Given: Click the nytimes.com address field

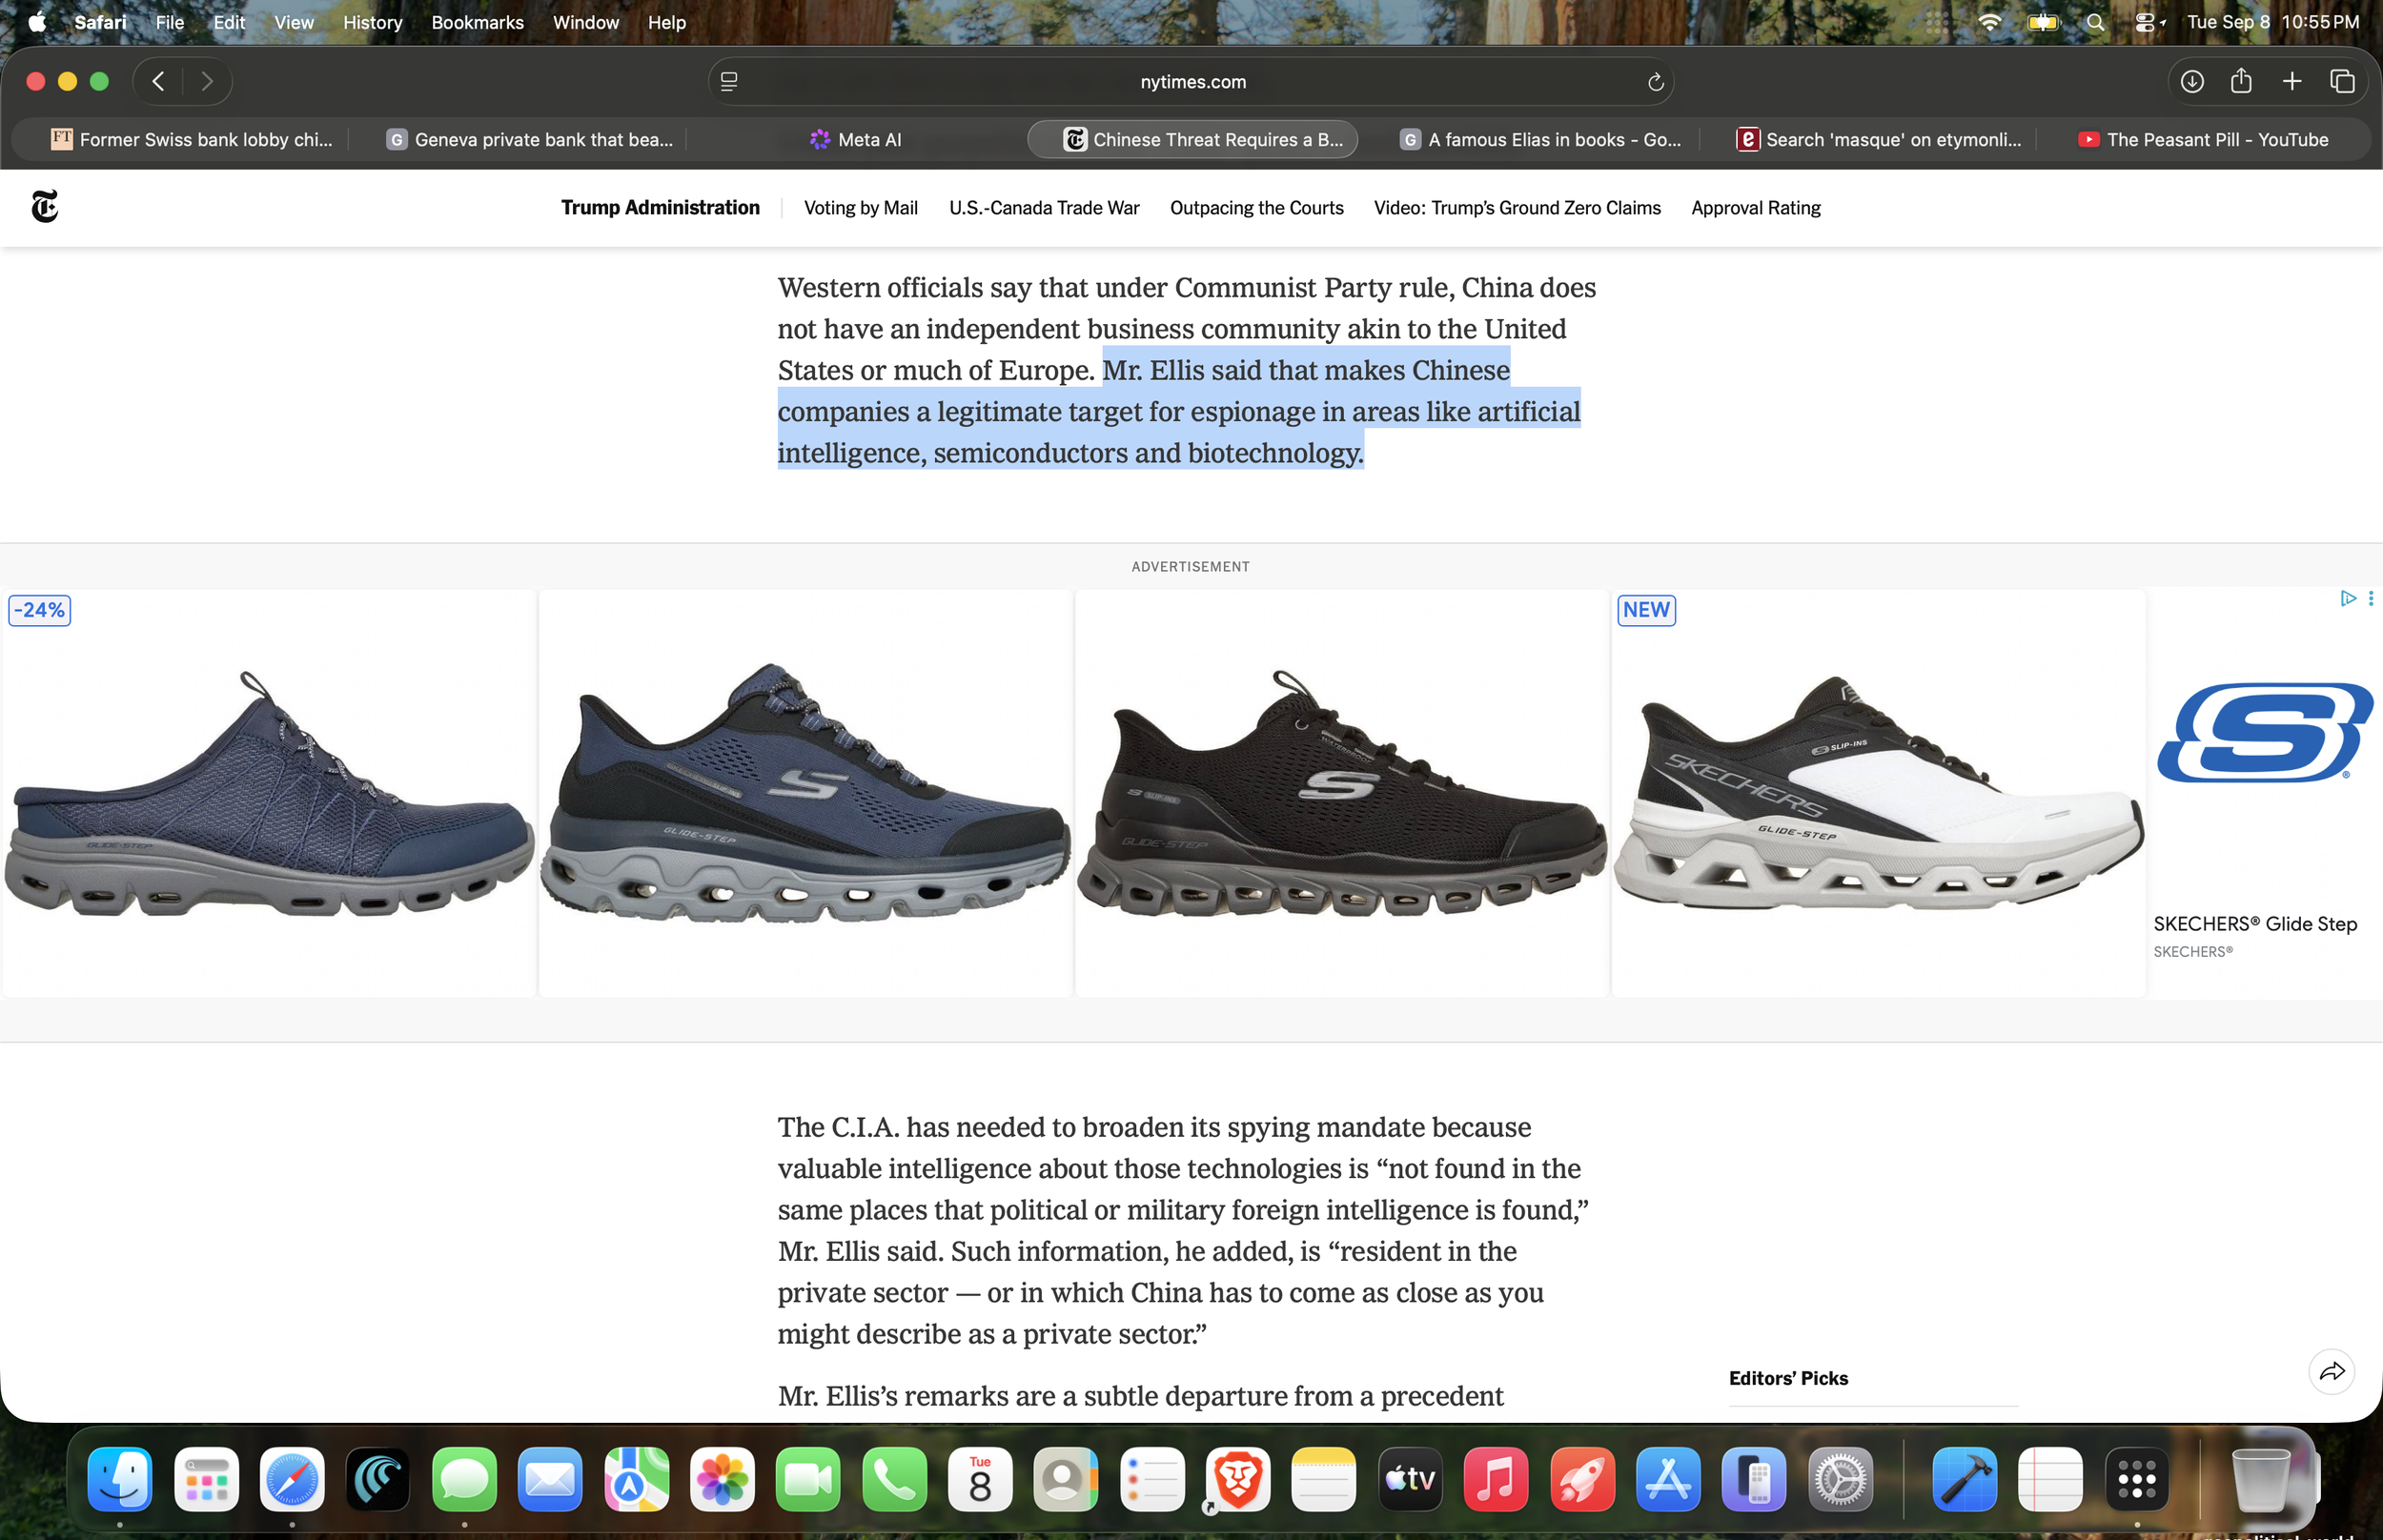Looking at the screenshot, I should point(1192,82).
